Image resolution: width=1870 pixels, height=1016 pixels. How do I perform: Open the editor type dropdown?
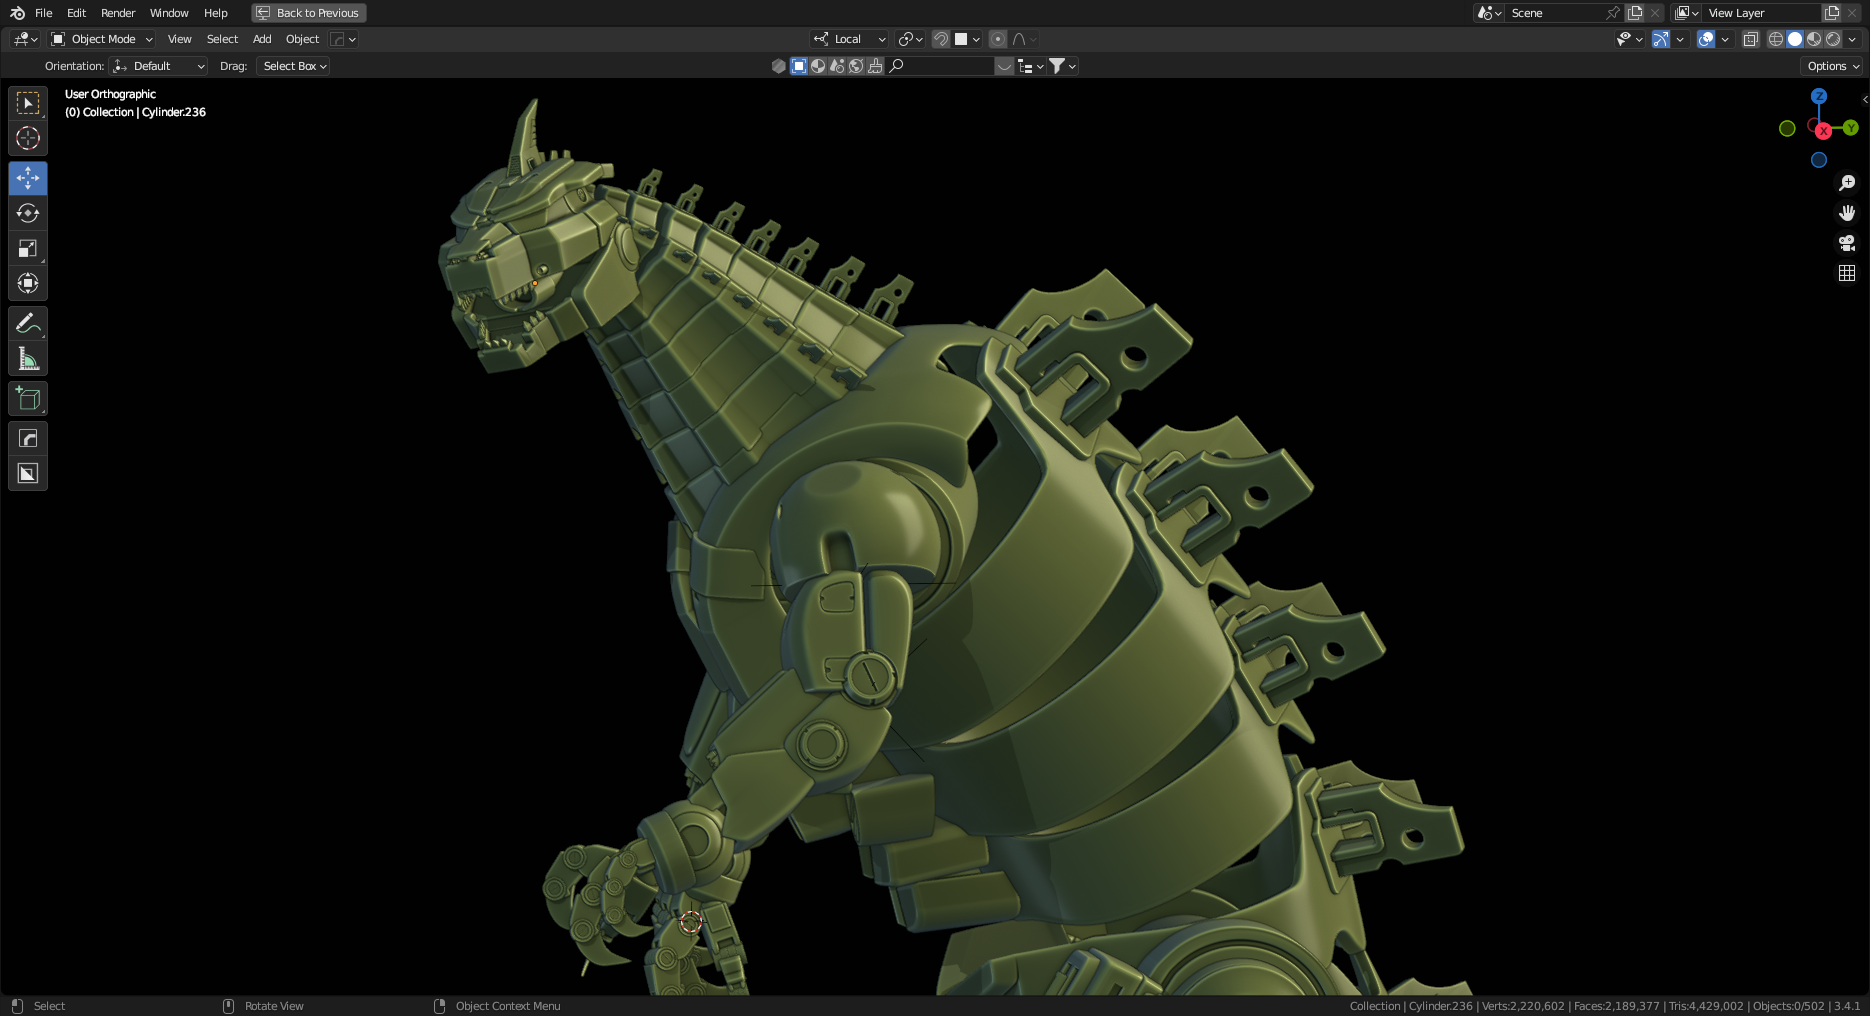click(26, 39)
